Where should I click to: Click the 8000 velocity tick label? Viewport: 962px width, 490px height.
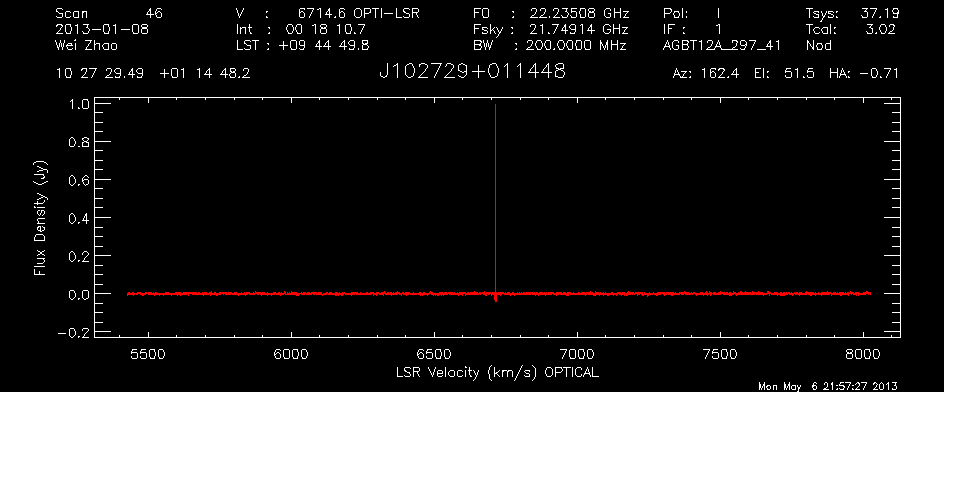[x=863, y=354]
